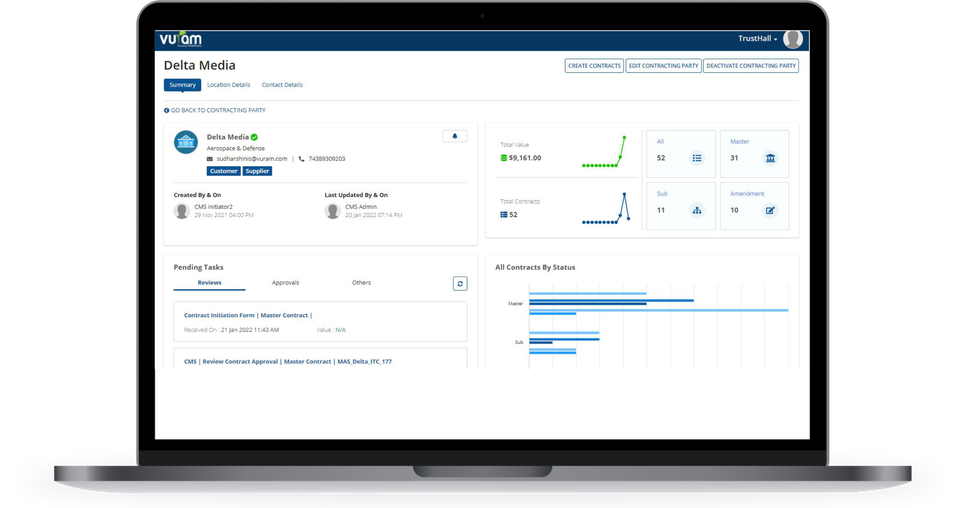Viewport: 960px width, 508px height.
Task: Click the CMS Initiator2 avatar
Action: (x=182, y=211)
